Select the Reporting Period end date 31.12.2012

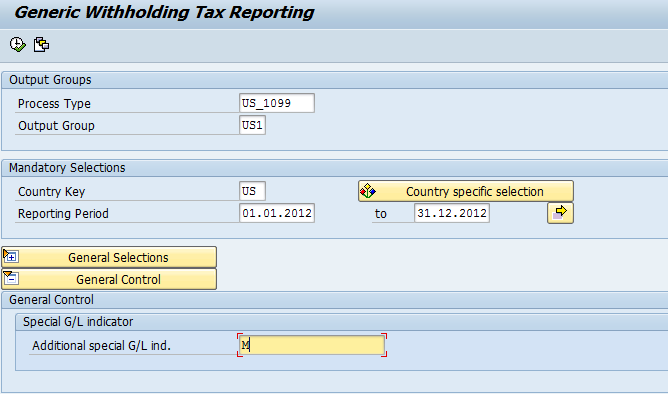[452, 213]
